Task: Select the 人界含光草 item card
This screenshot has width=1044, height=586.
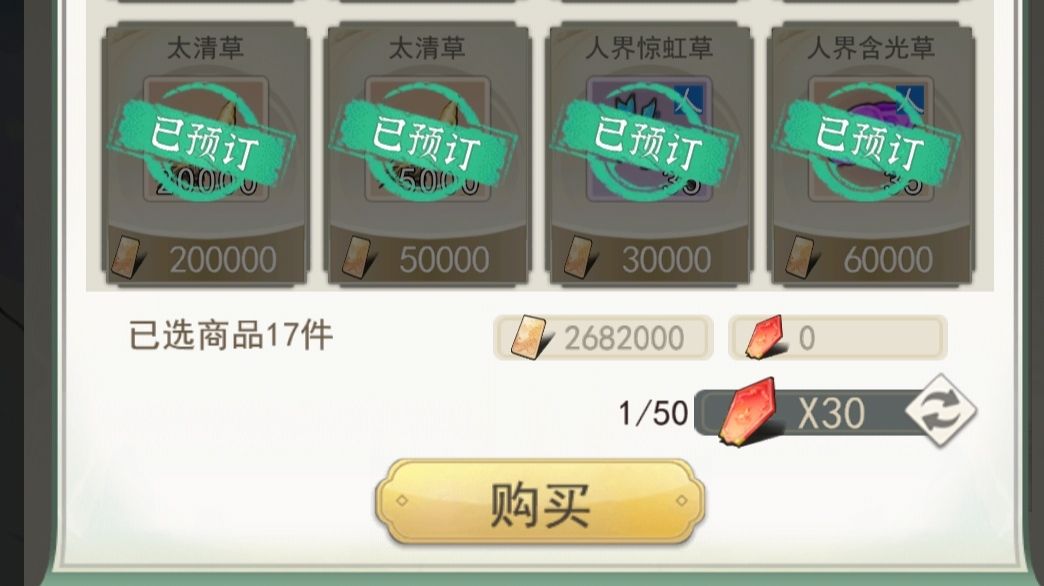Action: pos(871,155)
